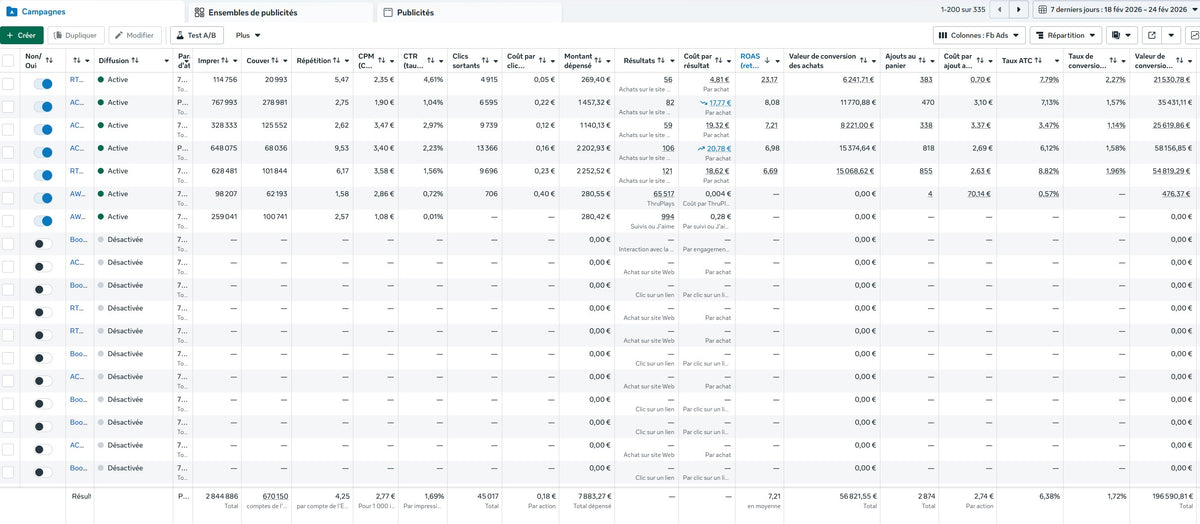Click the Test A/B flask button

(196, 35)
